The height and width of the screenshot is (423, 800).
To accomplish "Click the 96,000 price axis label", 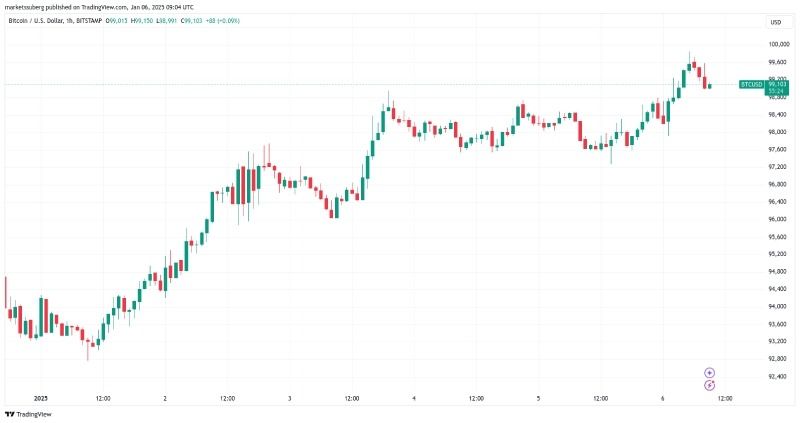I will (779, 219).
